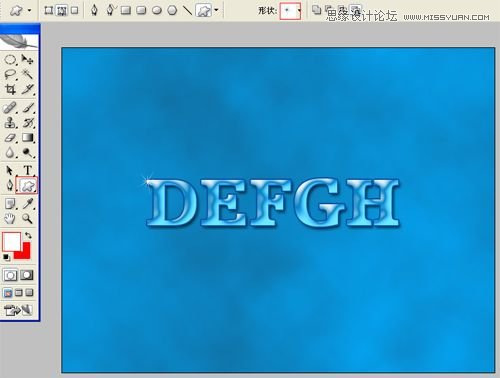This screenshot has width=500, height=378.
Task: Choose the Pen tool in options bar
Action: pyautogui.click(x=94, y=10)
